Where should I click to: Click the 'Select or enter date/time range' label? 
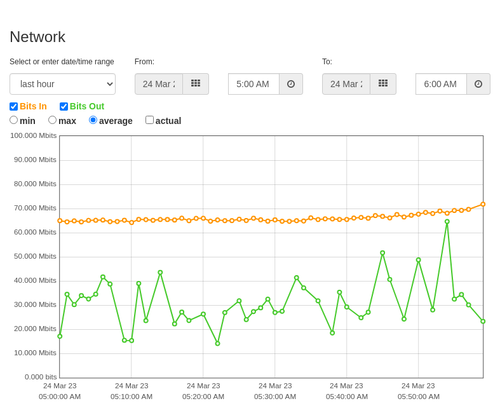(x=62, y=62)
